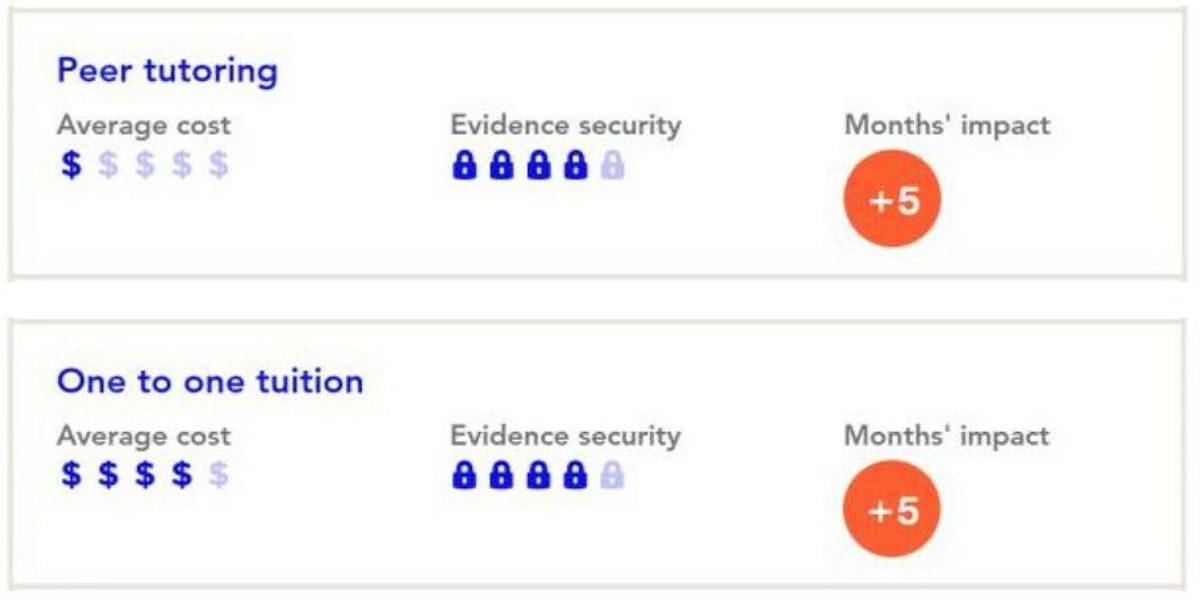Open the One to one tuition heading
Viewport: 1200px width, 600px height.
click(210, 382)
